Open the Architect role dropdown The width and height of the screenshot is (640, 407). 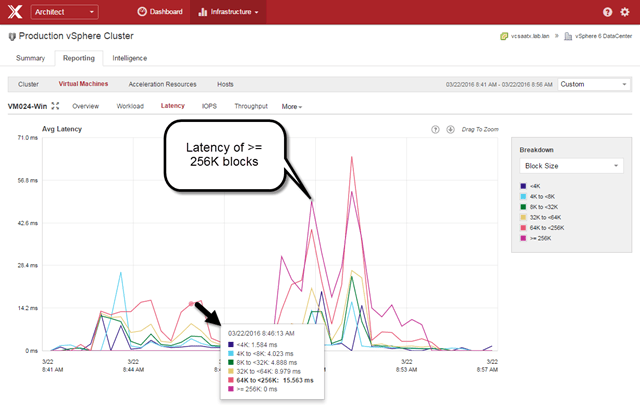pos(64,12)
